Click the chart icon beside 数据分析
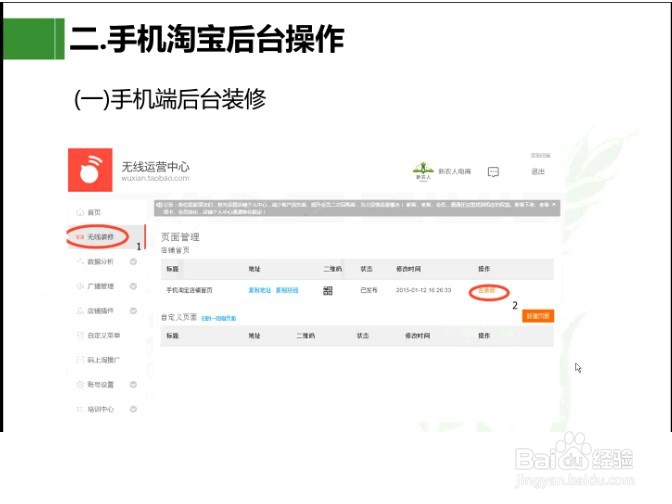The image size is (672, 504). point(80,261)
